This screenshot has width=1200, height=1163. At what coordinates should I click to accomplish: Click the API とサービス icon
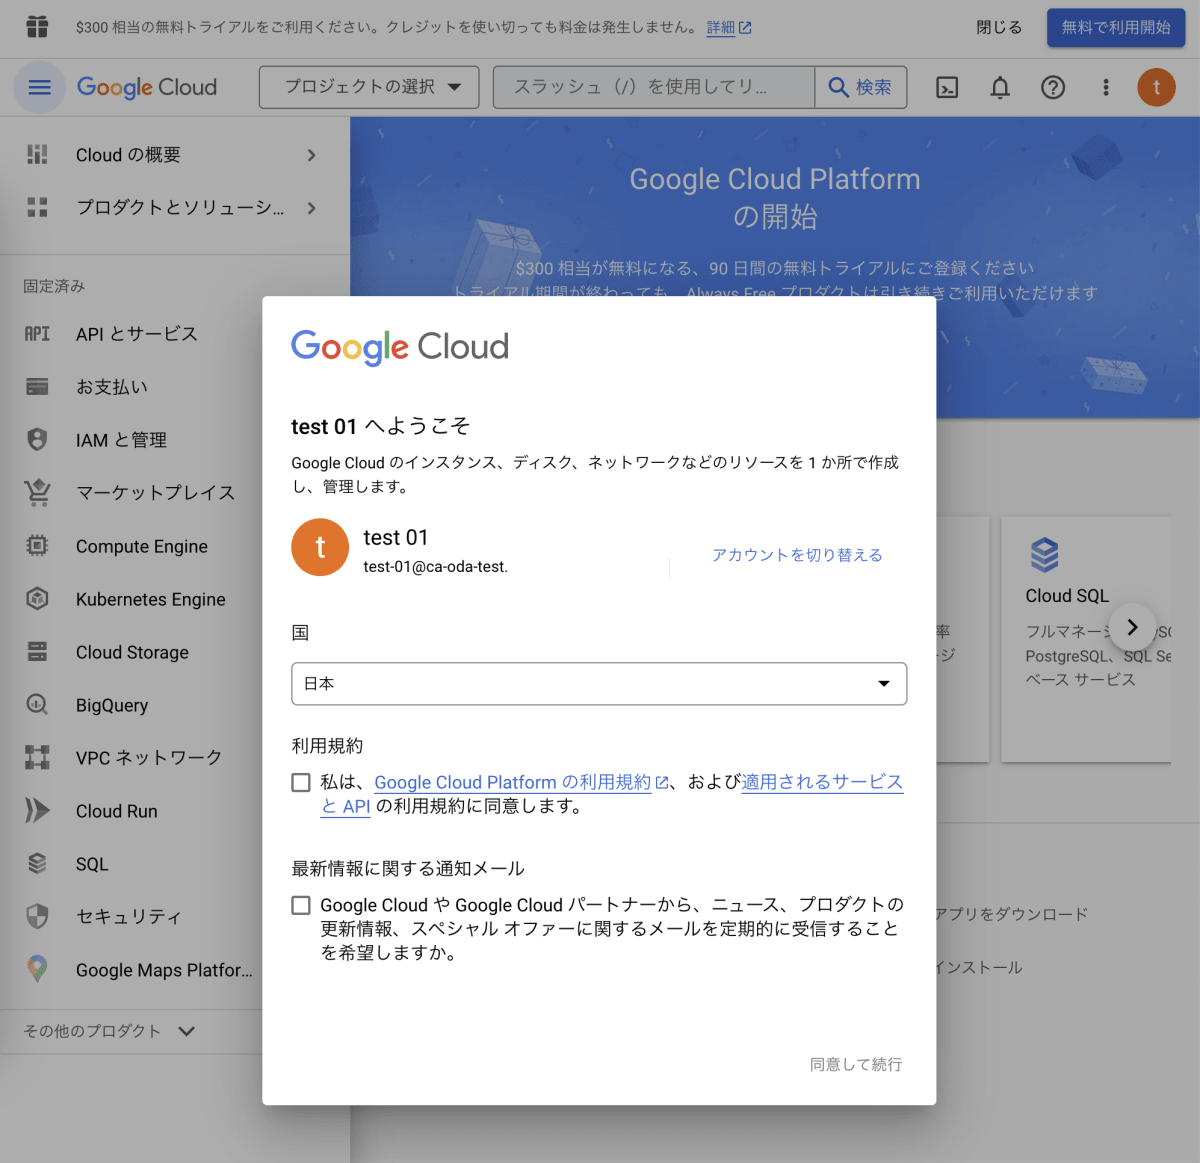click(x=37, y=334)
